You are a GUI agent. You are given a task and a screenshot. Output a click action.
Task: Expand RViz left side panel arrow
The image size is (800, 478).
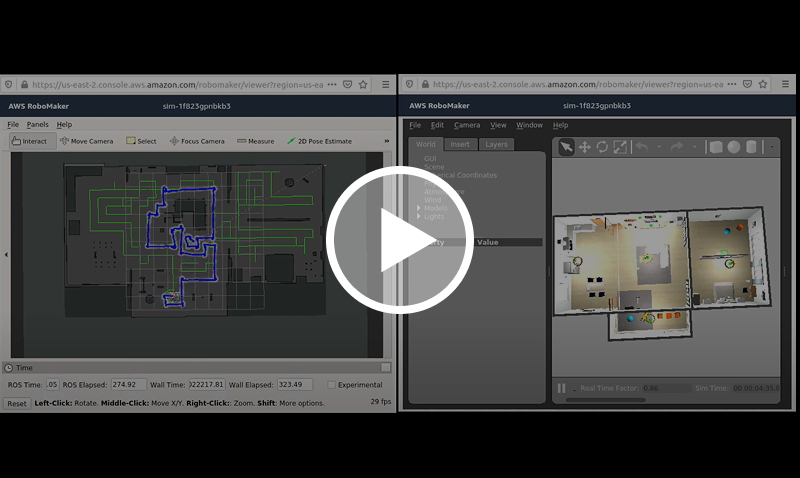pyautogui.click(x=6, y=255)
